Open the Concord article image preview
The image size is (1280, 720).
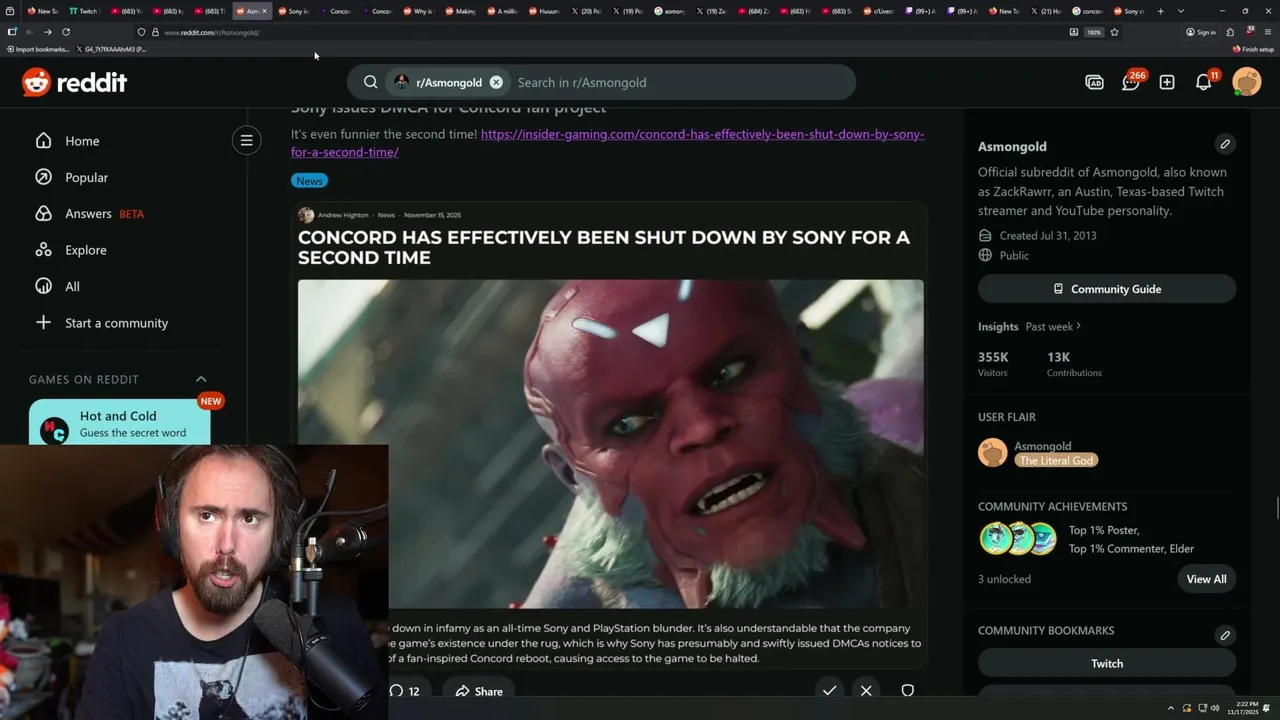[x=610, y=443]
